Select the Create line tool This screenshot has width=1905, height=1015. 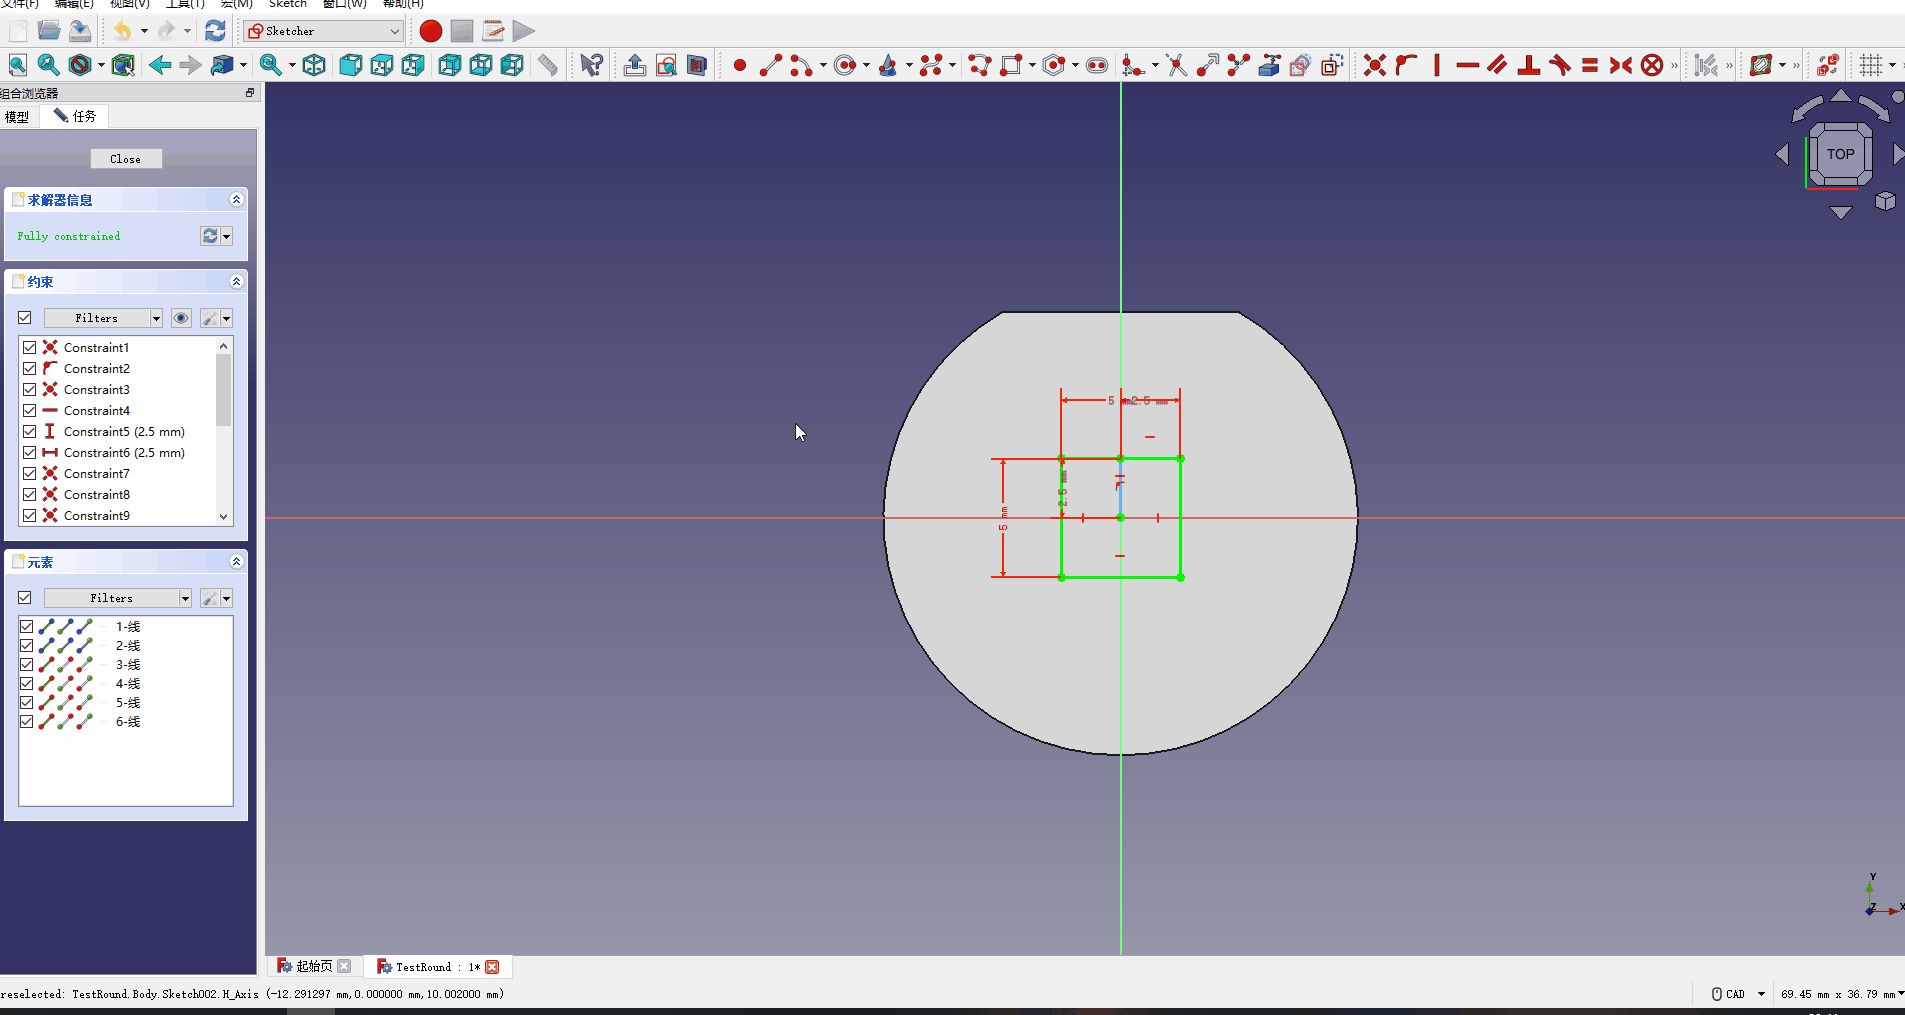tap(770, 66)
